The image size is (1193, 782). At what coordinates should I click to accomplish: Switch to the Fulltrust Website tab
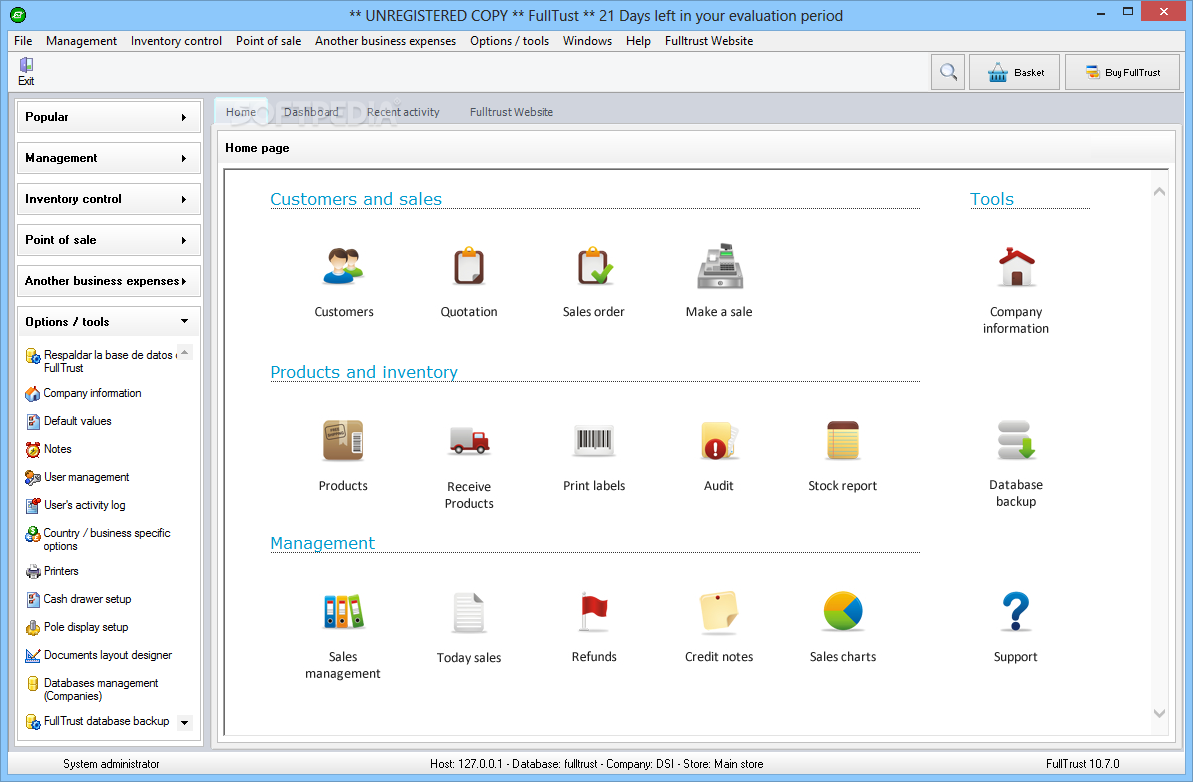[x=511, y=112]
